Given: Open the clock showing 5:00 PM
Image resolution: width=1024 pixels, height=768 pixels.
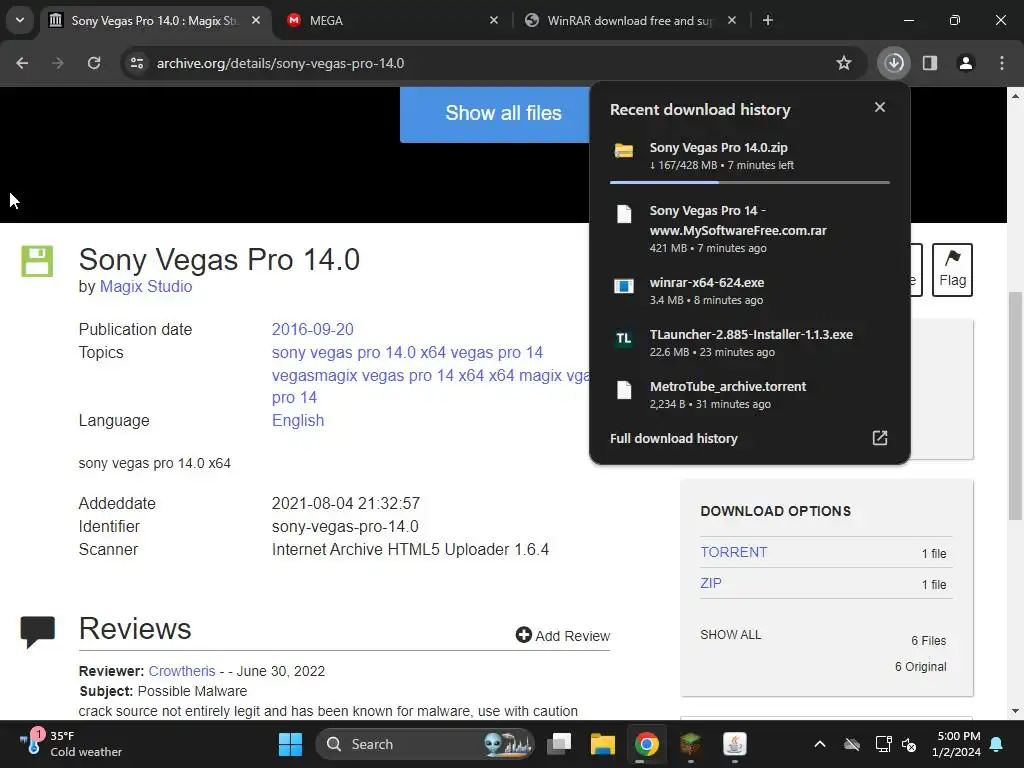Looking at the screenshot, I should [956, 744].
